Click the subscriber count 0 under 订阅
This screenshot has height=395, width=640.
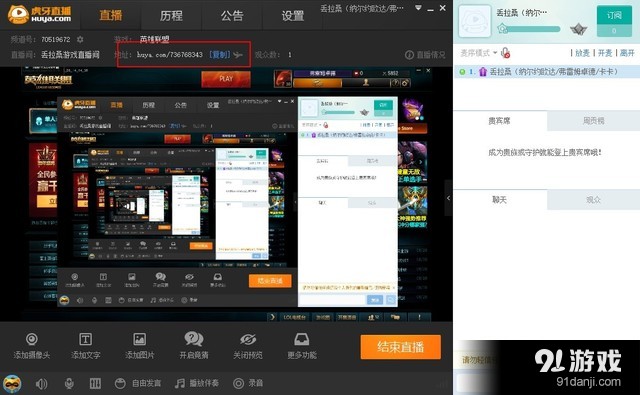pyautogui.click(x=614, y=31)
